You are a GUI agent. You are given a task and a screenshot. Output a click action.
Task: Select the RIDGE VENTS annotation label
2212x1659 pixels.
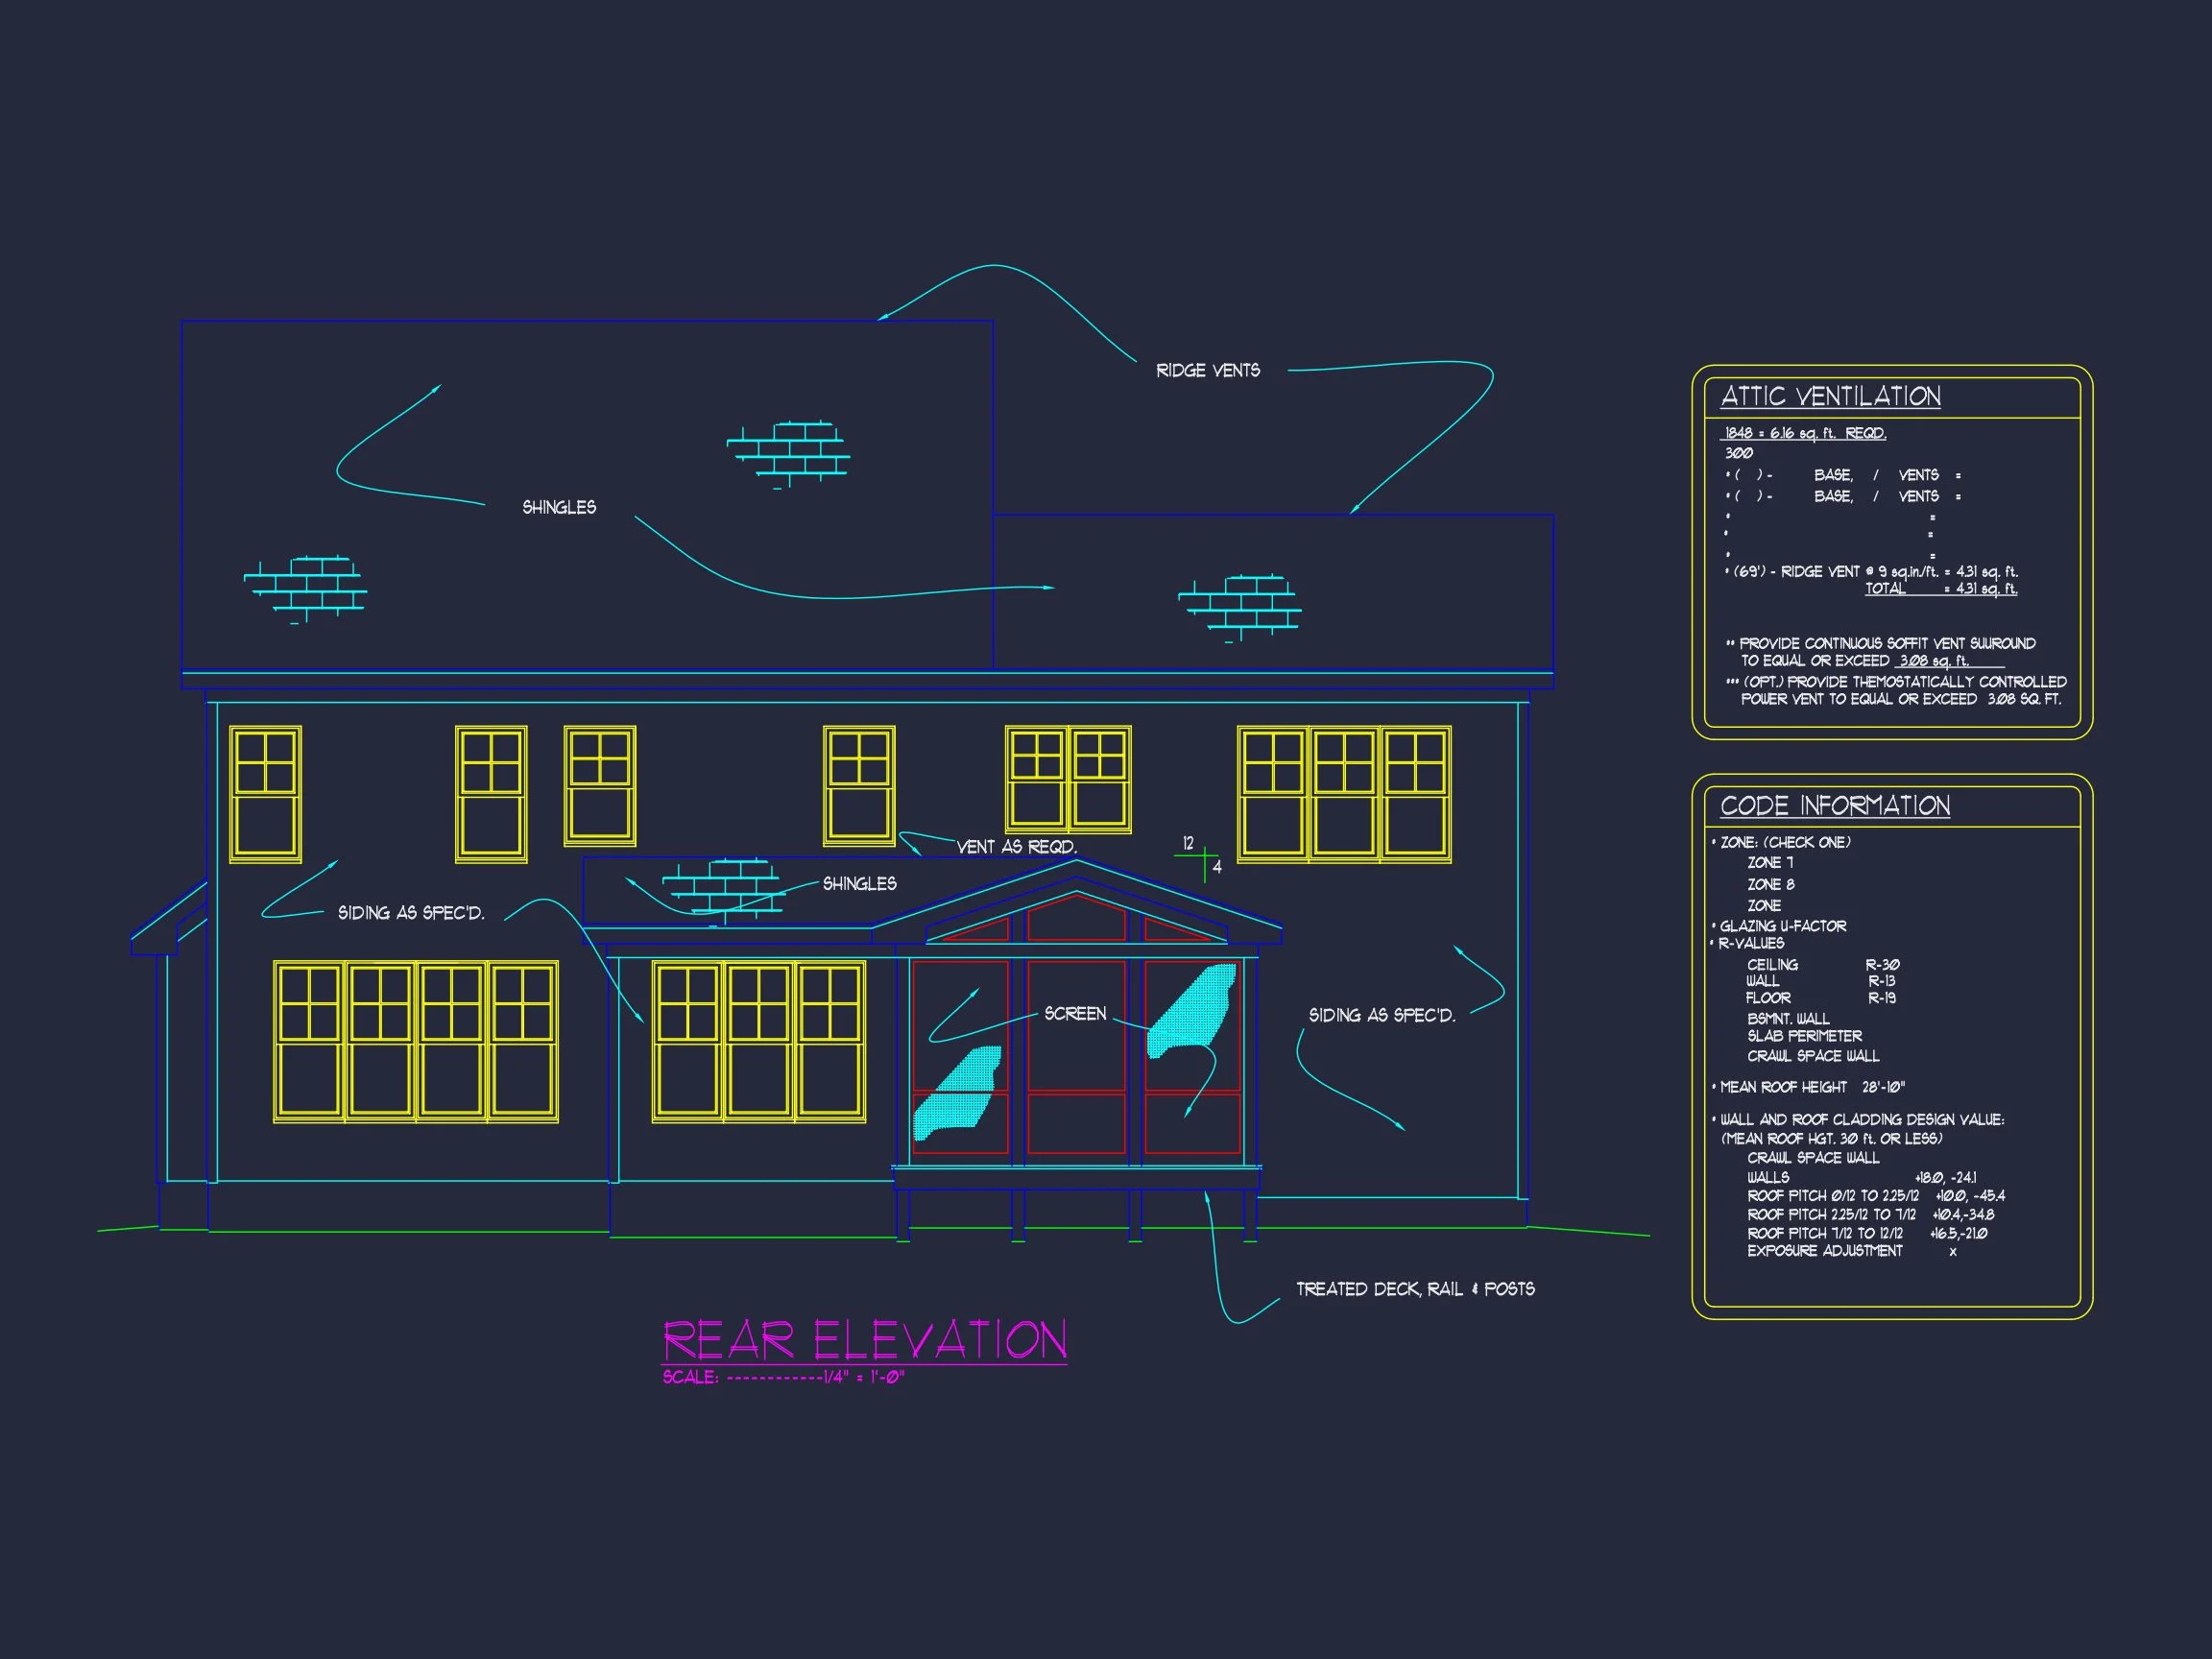click(1207, 371)
